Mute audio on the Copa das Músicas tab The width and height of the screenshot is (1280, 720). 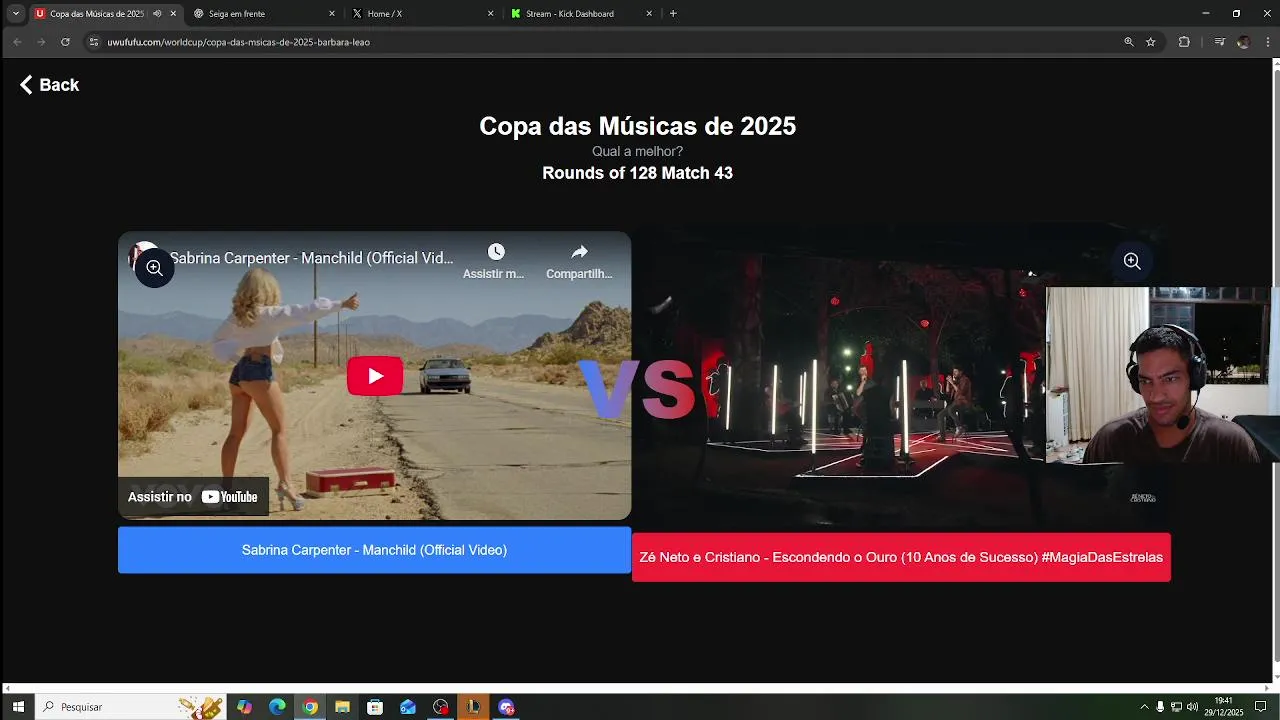[x=157, y=14]
